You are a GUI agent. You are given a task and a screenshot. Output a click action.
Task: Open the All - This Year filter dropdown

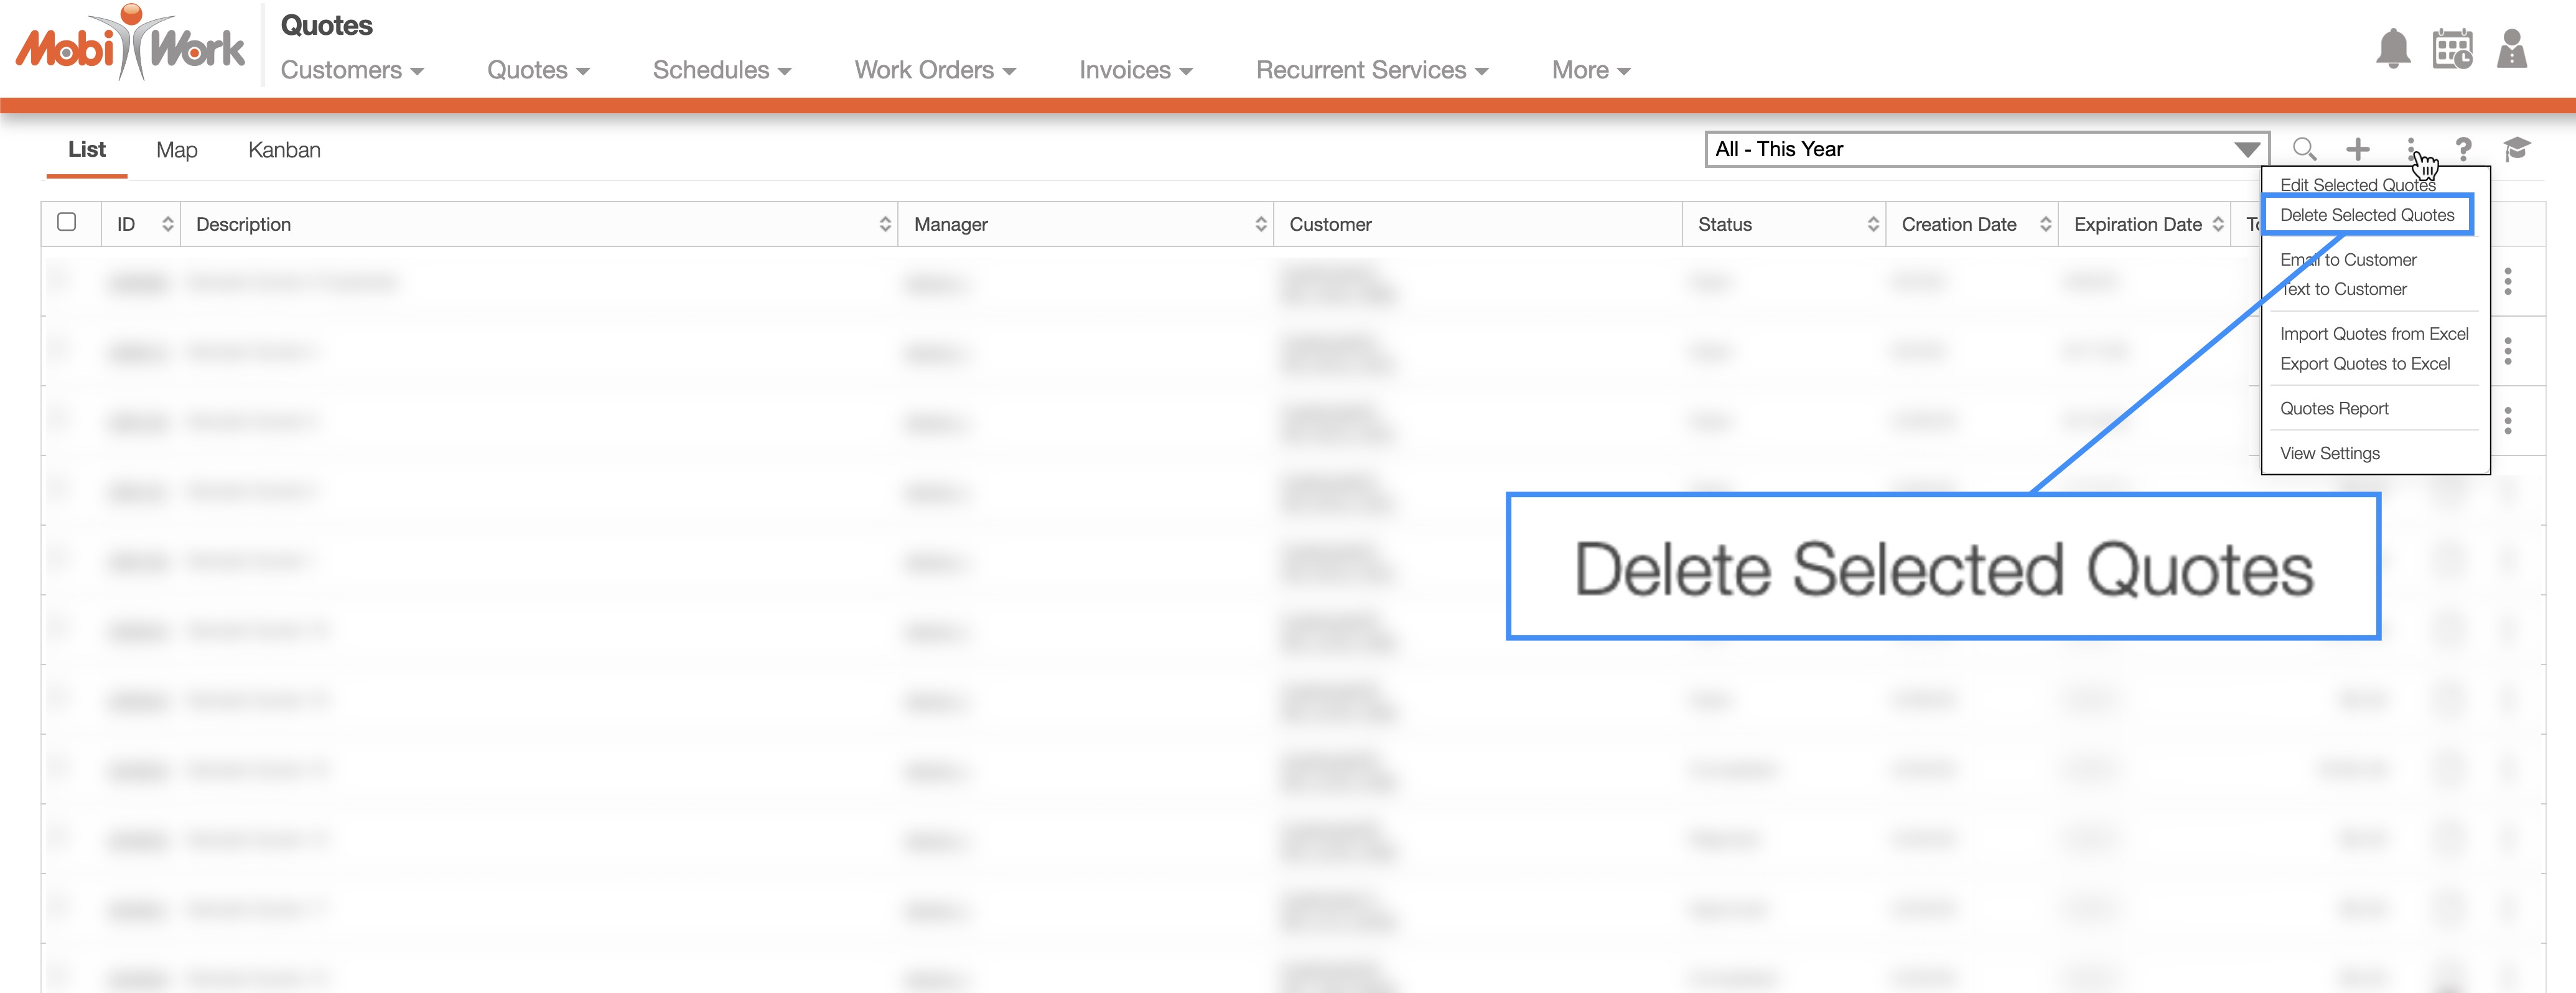pyautogui.click(x=1986, y=150)
